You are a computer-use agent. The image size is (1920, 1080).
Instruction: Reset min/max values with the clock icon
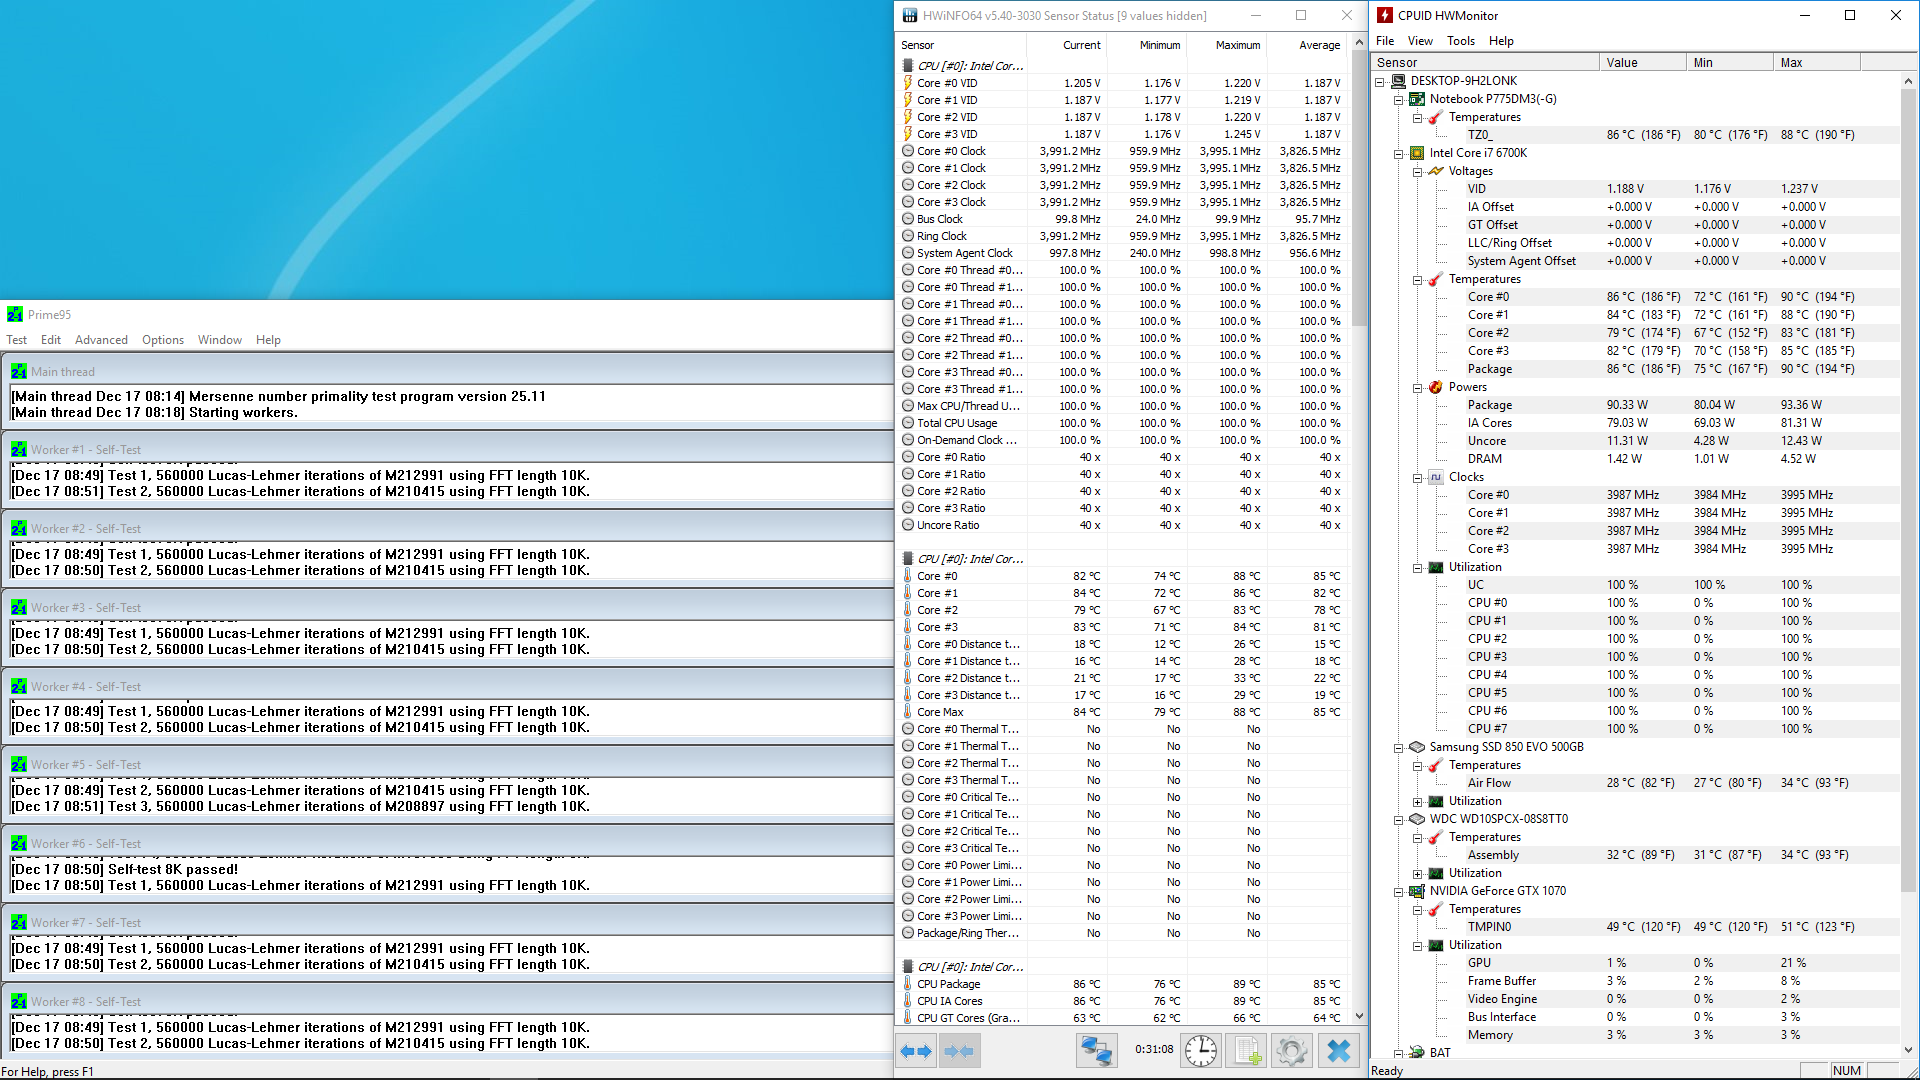coord(1201,1050)
